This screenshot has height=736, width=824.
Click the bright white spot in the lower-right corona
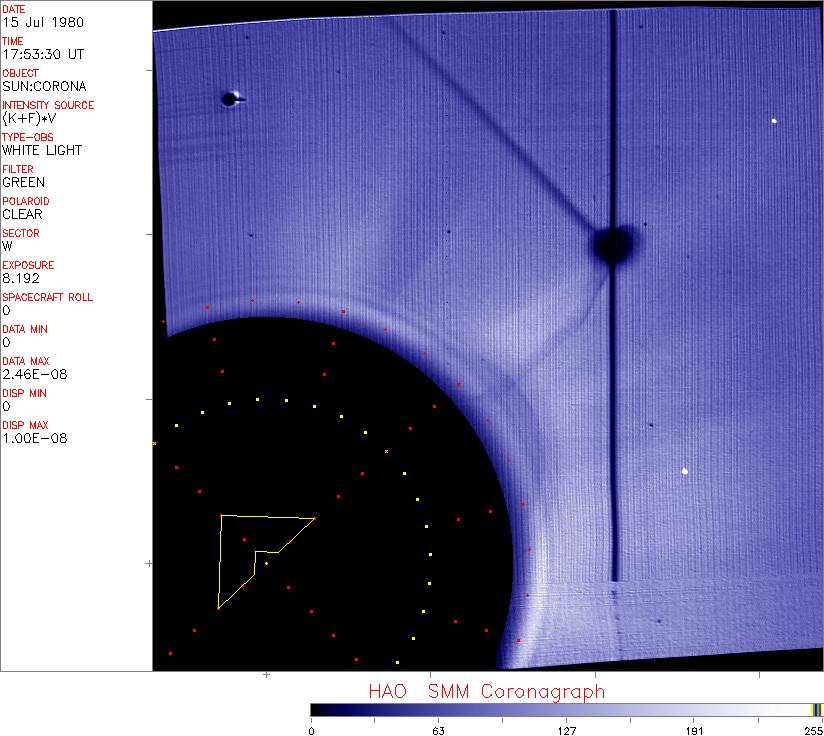tap(685, 471)
